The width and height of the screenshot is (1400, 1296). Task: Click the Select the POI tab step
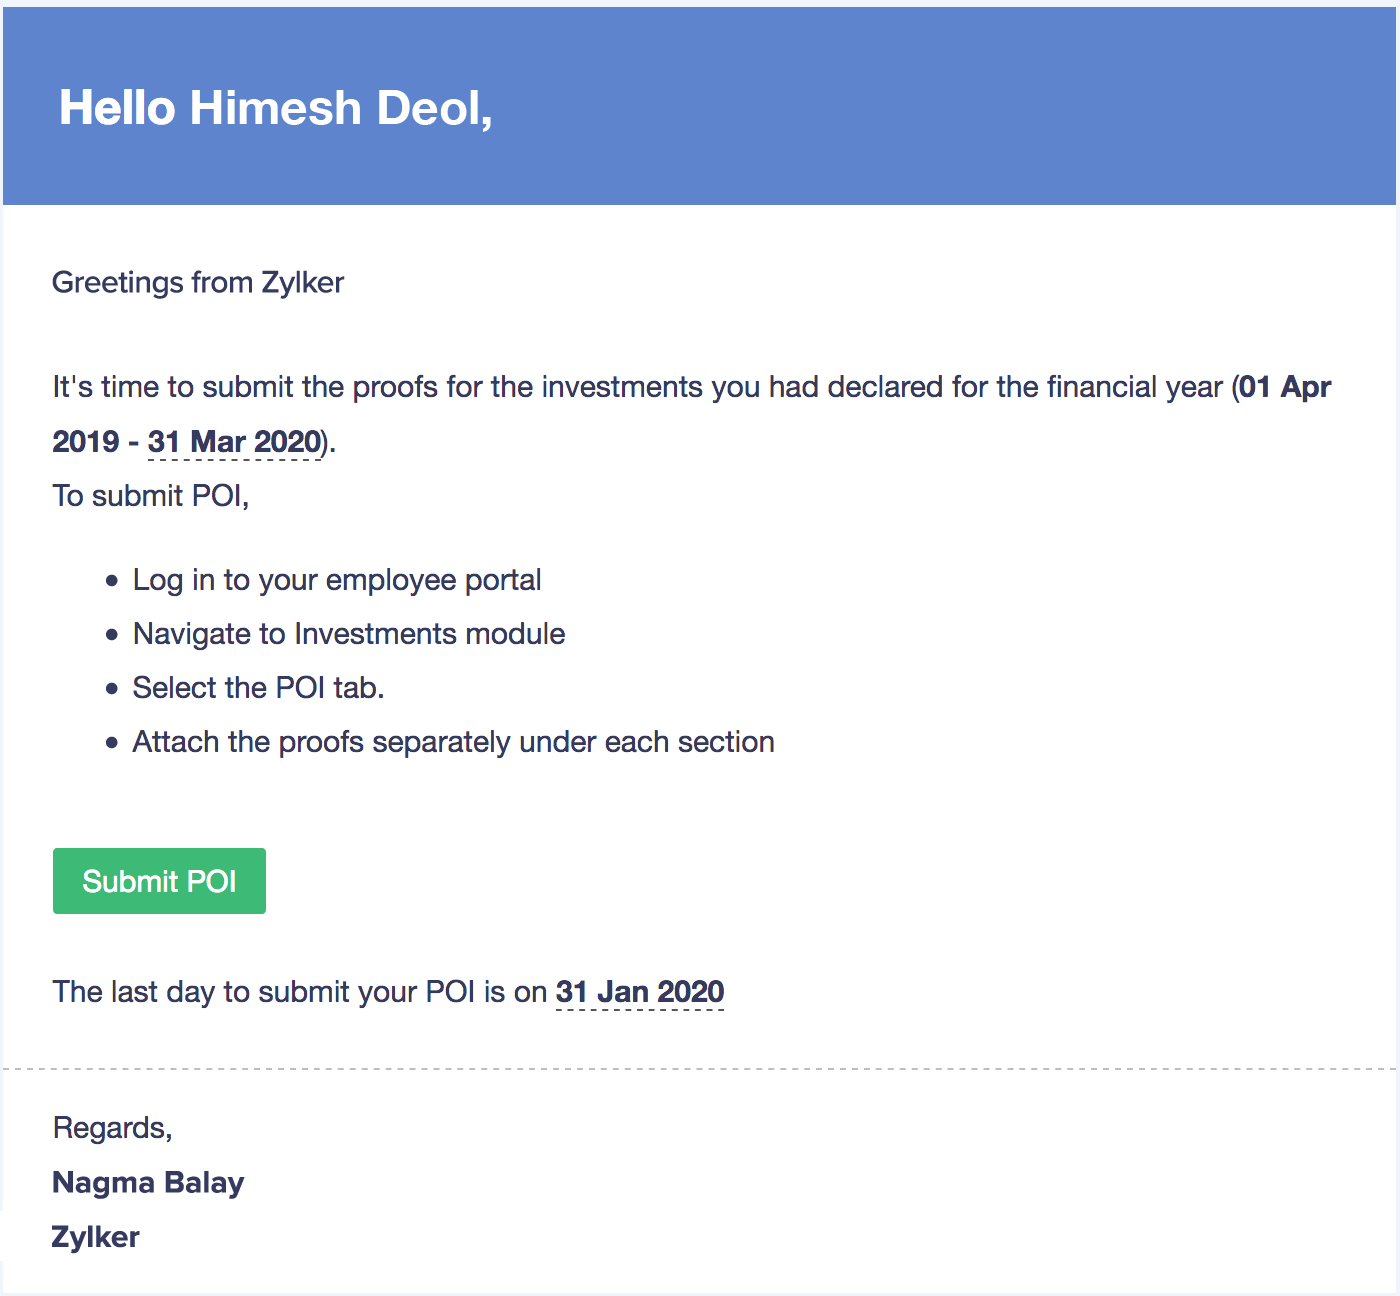tap(258, 688)
